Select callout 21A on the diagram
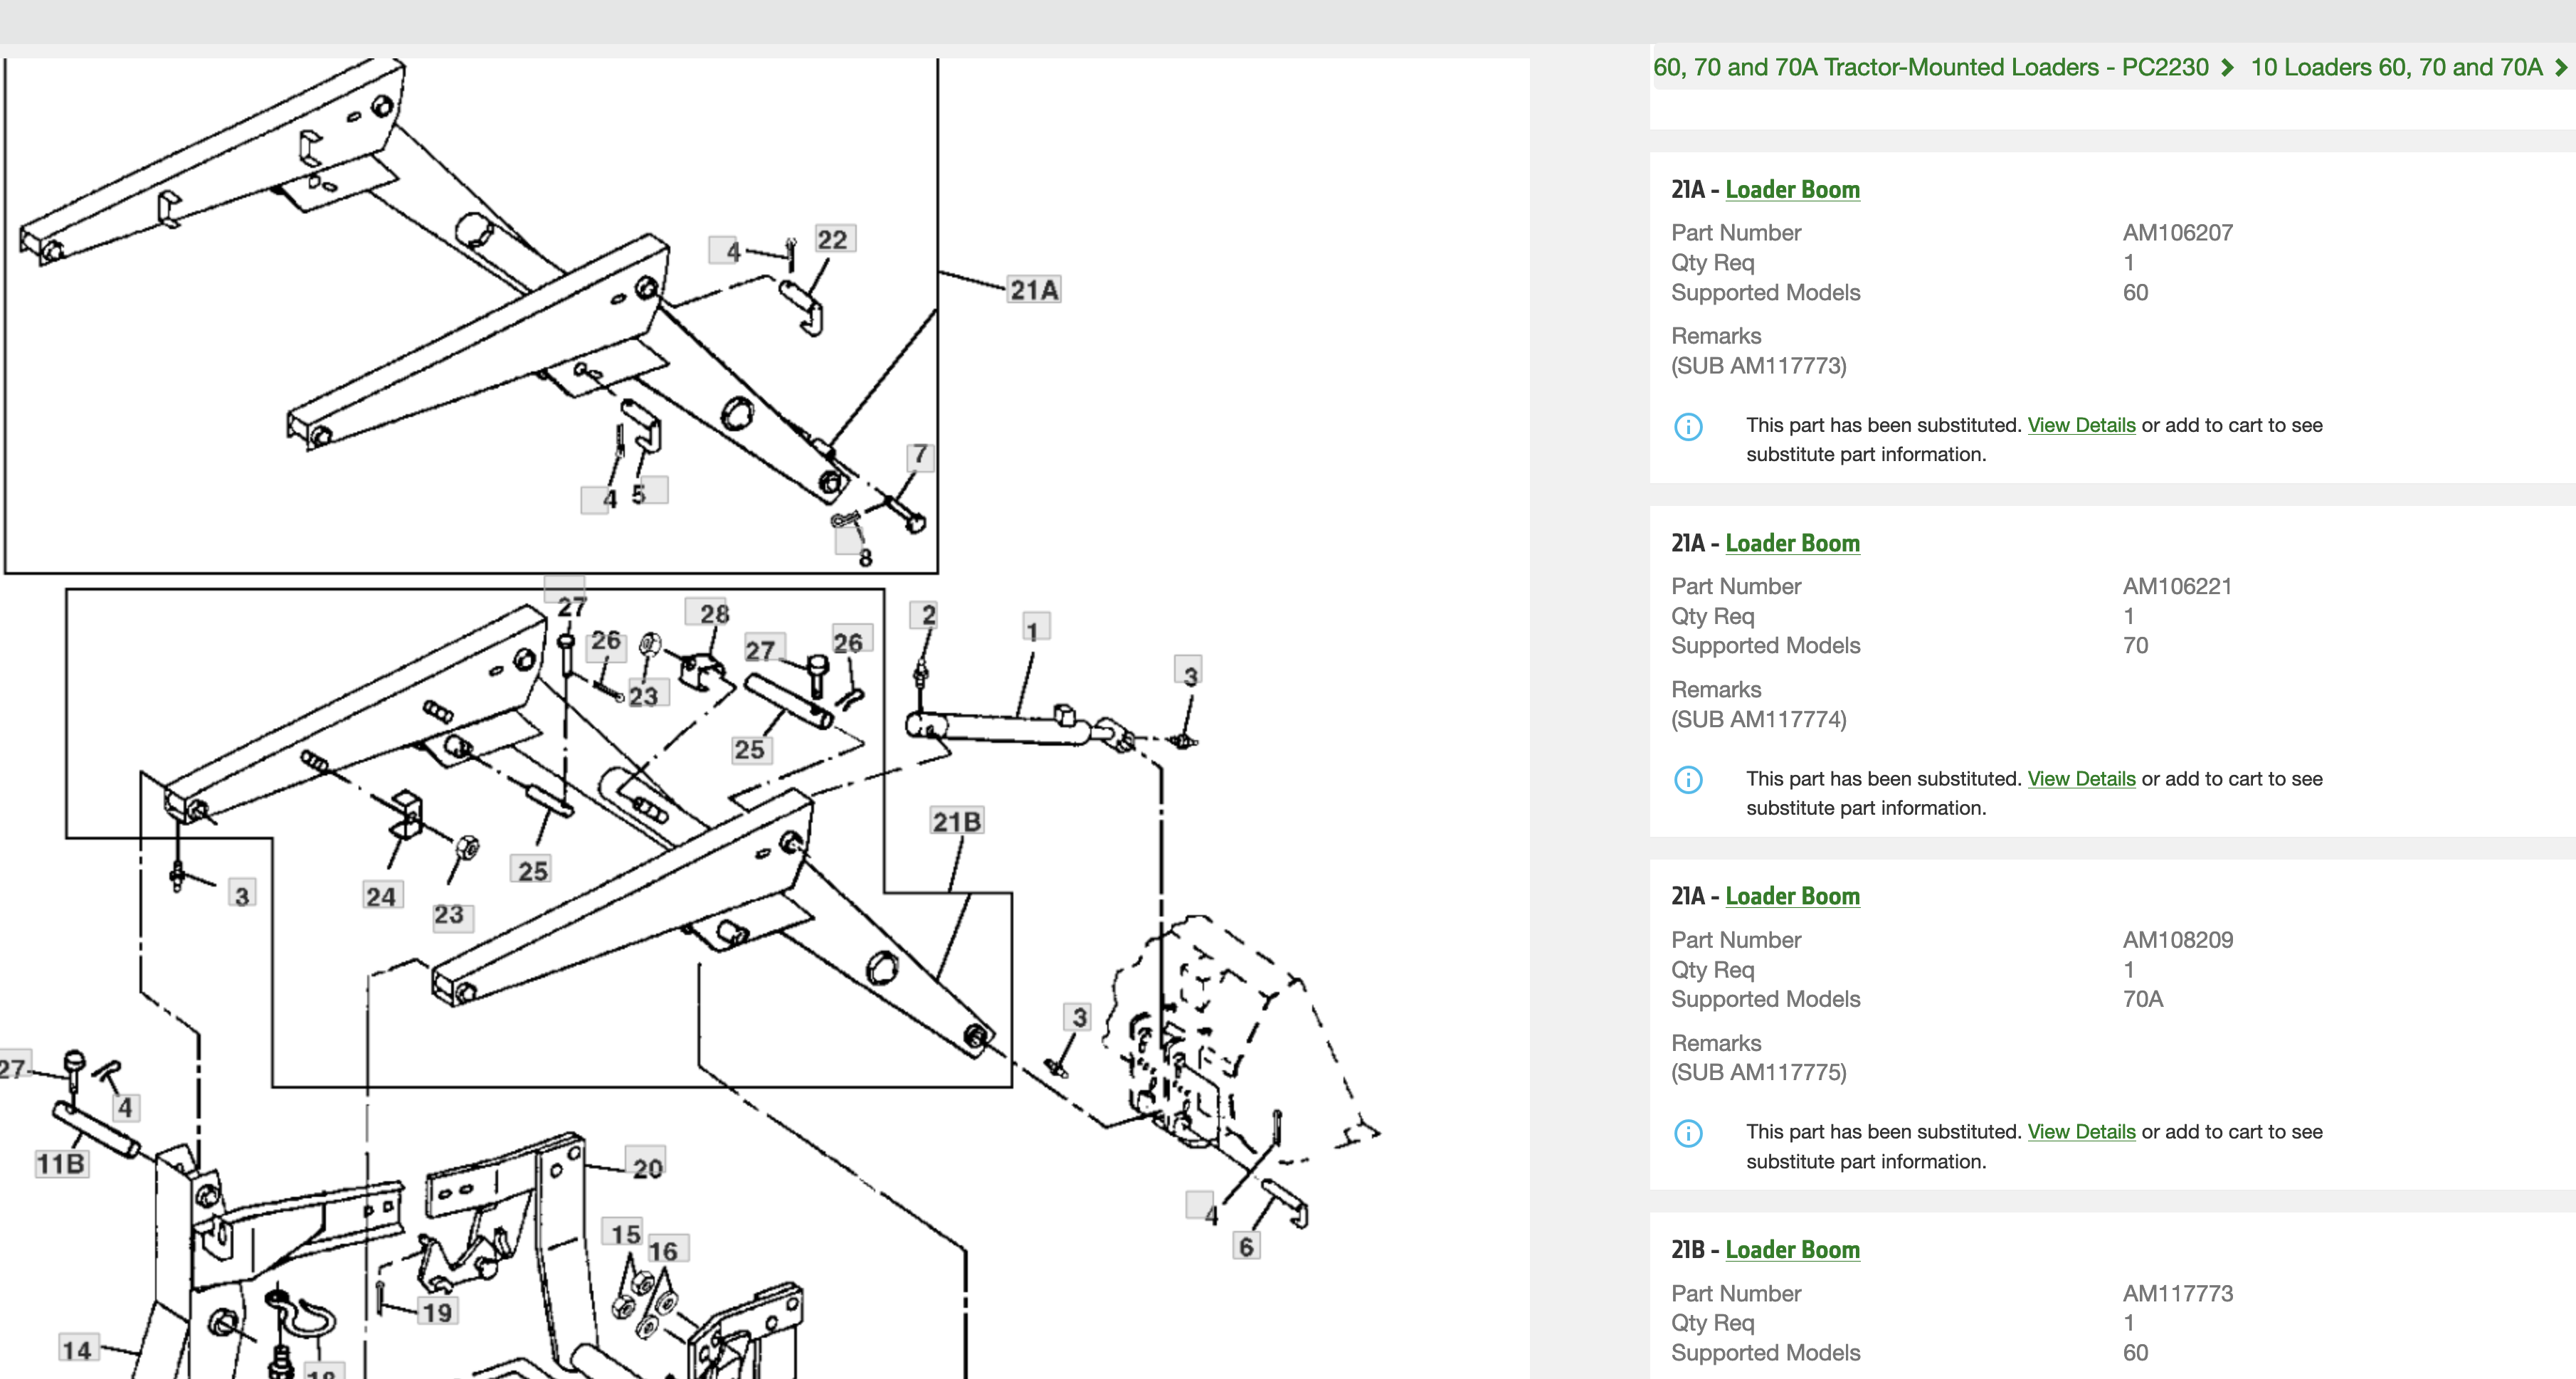The height and width of the screenshot is (1379, 2576). (1034, 290)
